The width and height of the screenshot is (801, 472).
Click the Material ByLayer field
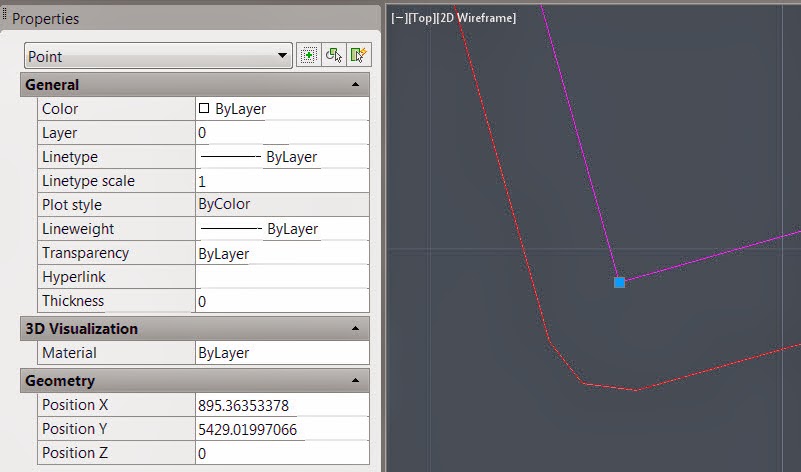[x=282, y=353]
